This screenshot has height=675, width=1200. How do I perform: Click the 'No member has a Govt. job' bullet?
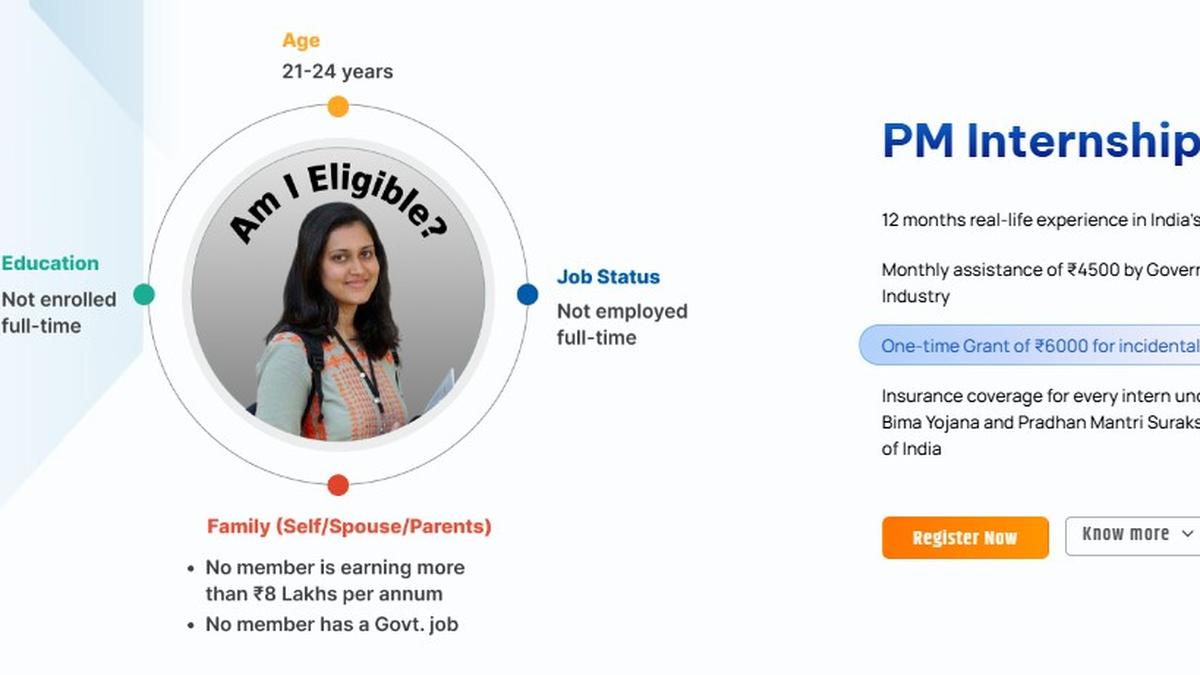point(331,624)
